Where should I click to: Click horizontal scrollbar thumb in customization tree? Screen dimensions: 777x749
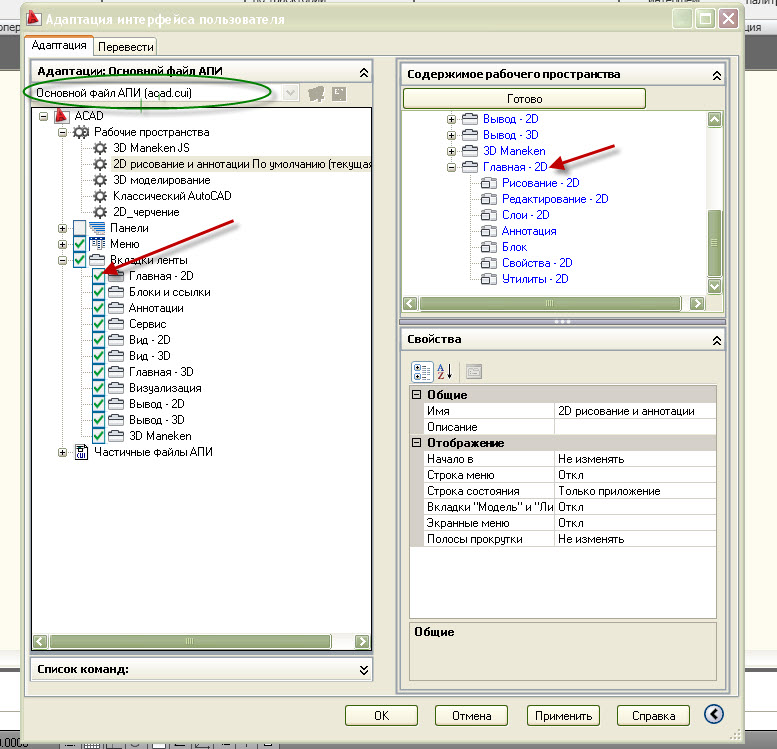tap(190, 641)
